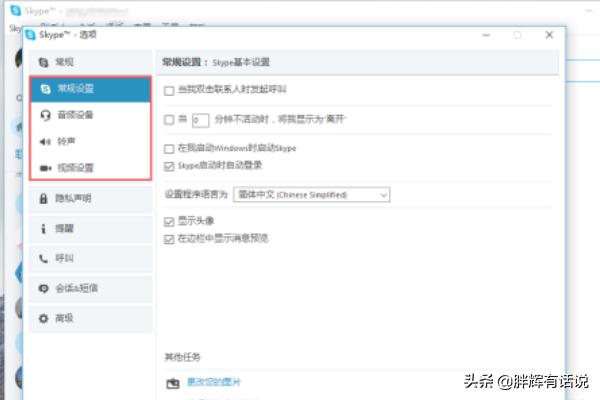Viewport: 600px width, 400px height.
Task: Click the chat bubble icon for 会话&短信
Action: pos(44,288)
